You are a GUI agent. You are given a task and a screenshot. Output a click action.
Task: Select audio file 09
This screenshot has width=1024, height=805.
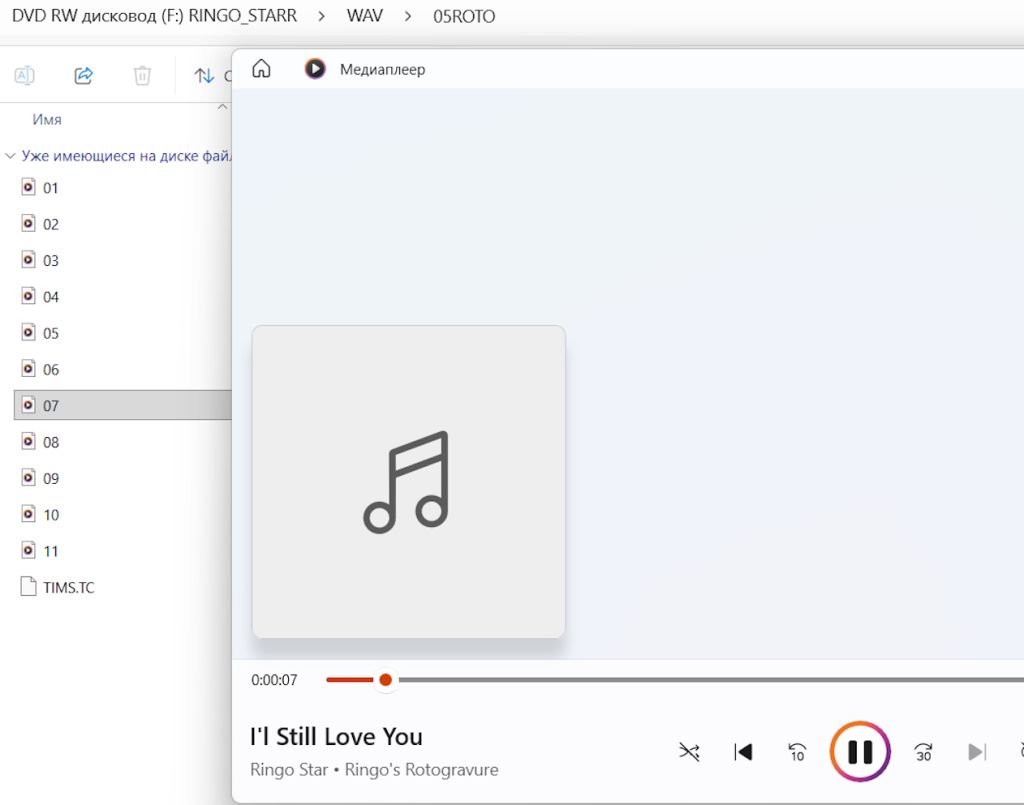pyautogui.click(x=122, y=479)
